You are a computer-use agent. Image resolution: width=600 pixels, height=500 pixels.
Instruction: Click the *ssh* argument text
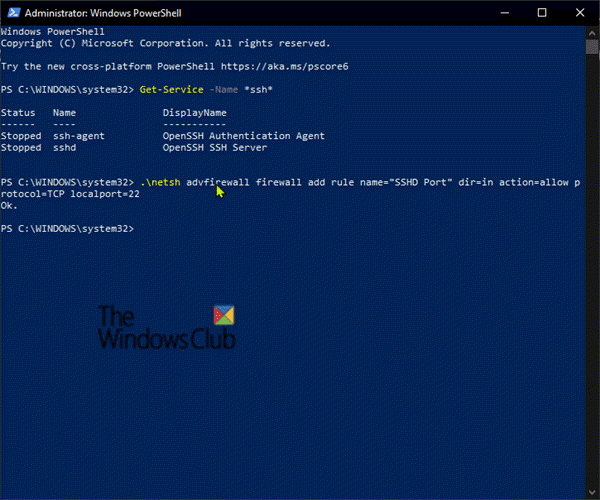tap(258, 90)
